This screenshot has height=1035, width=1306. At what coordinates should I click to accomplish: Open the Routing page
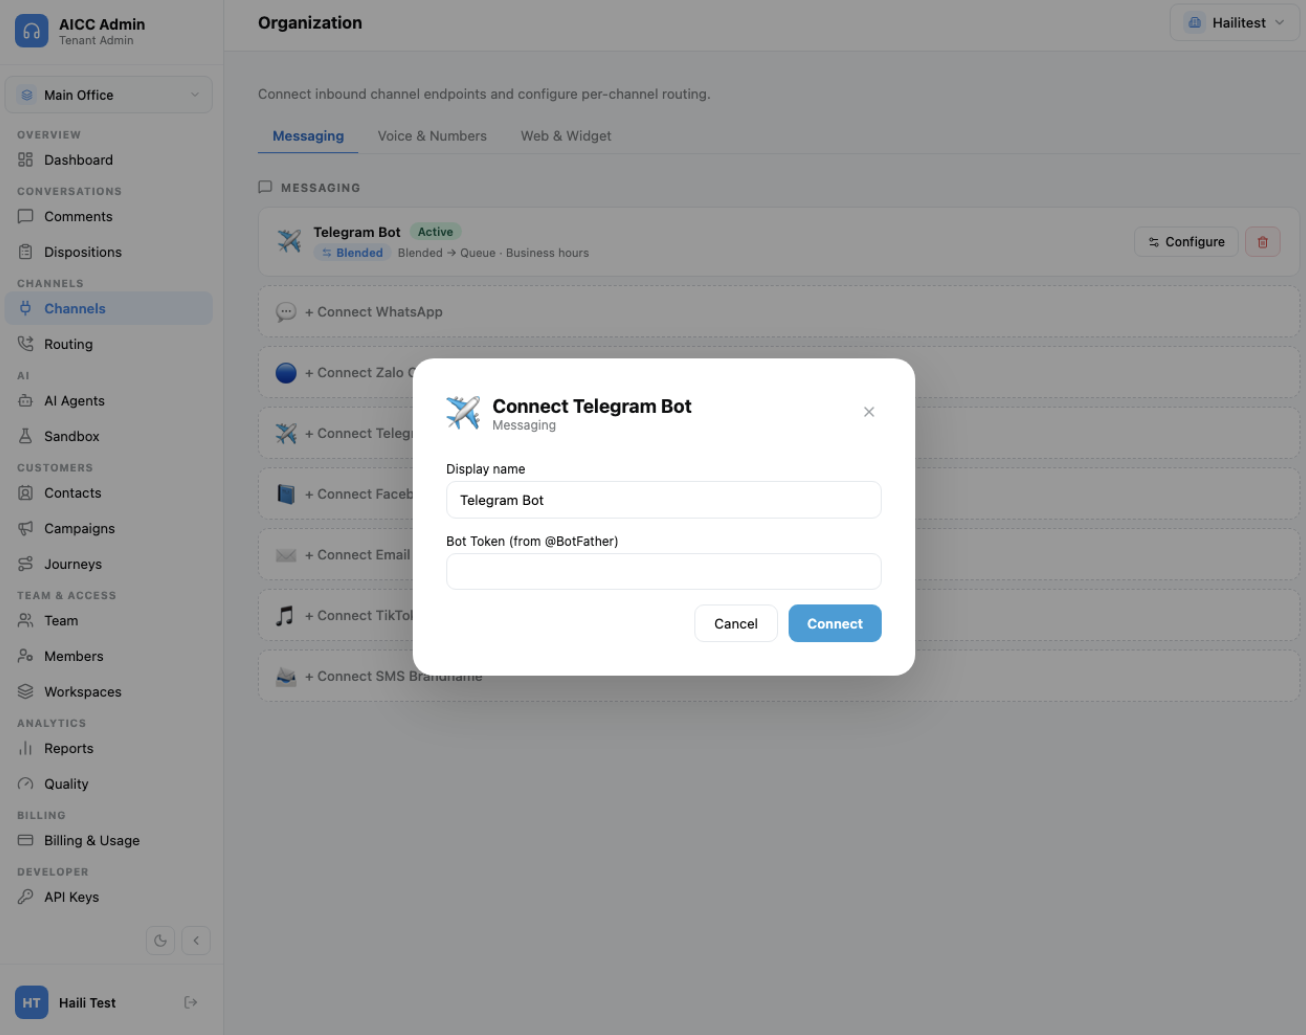[109, 344]
